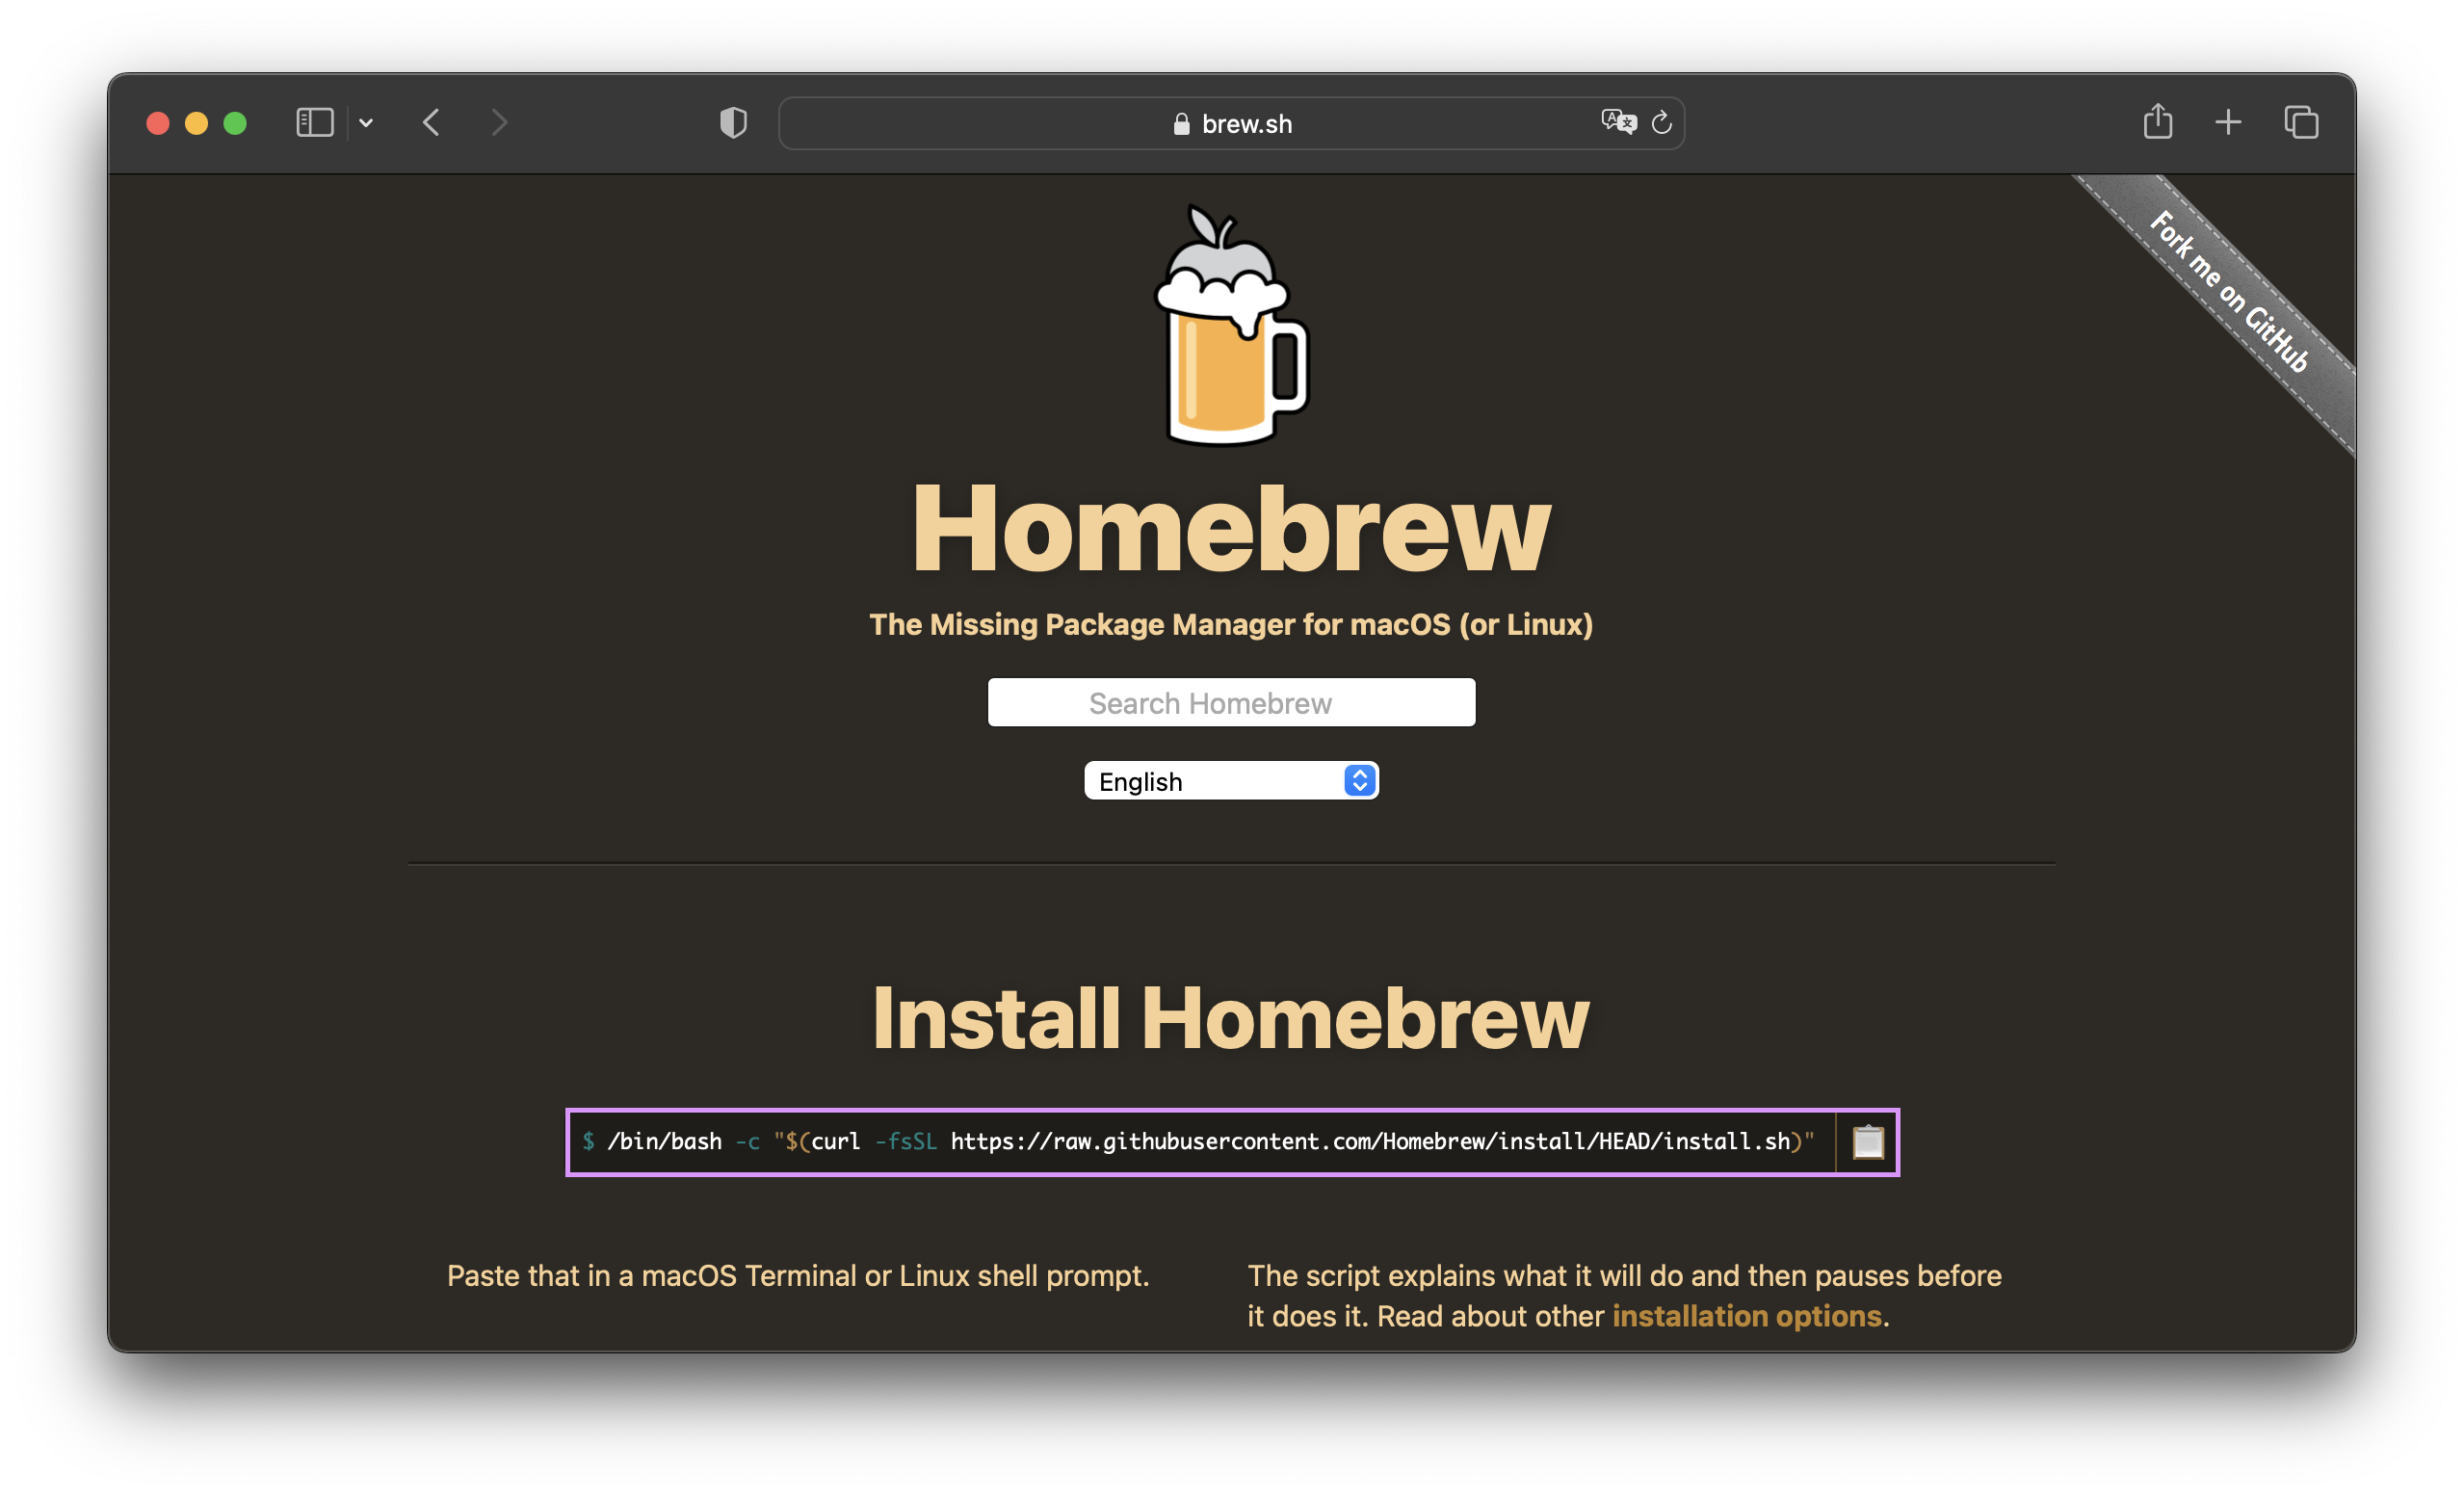Image resolution: width=2464 pixels, height=1495 pixels.
Task: Reload the brew.sh page
Action: click(x=1661, y=123)
